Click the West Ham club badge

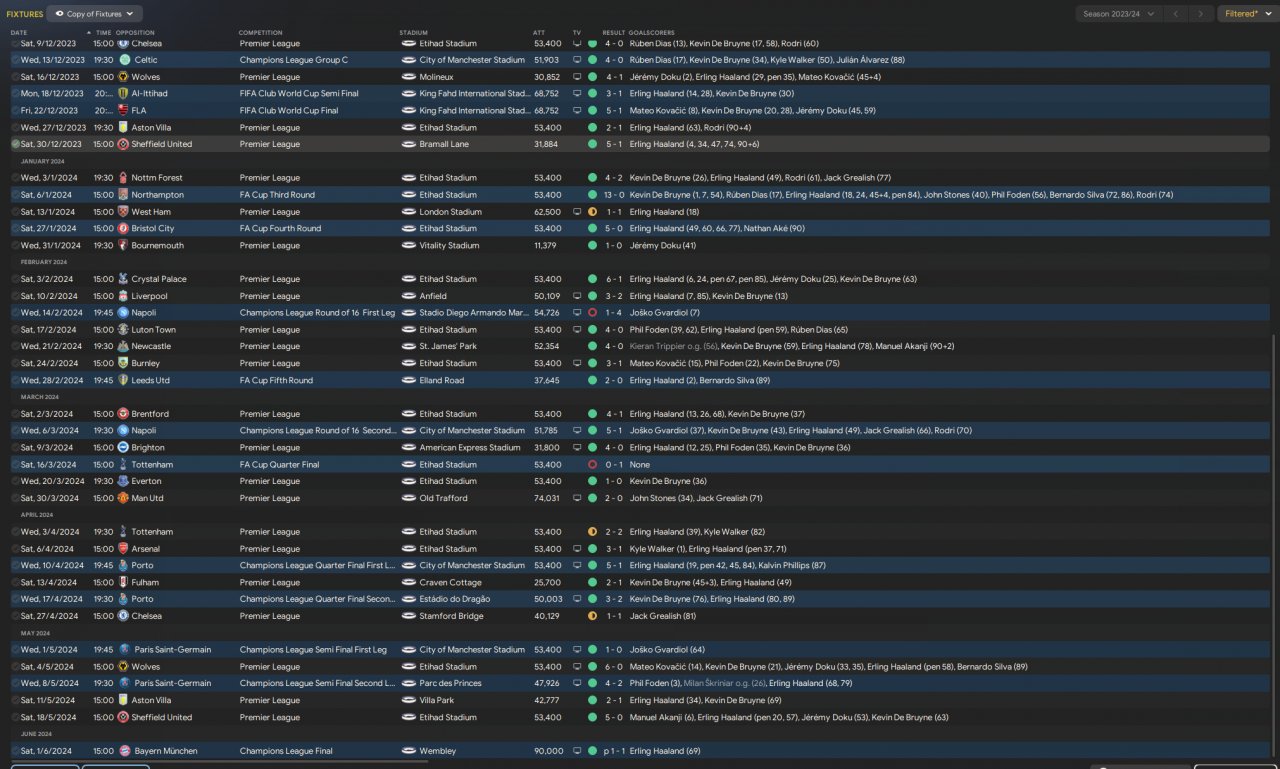pyautogui.click(x=124, y=212)
